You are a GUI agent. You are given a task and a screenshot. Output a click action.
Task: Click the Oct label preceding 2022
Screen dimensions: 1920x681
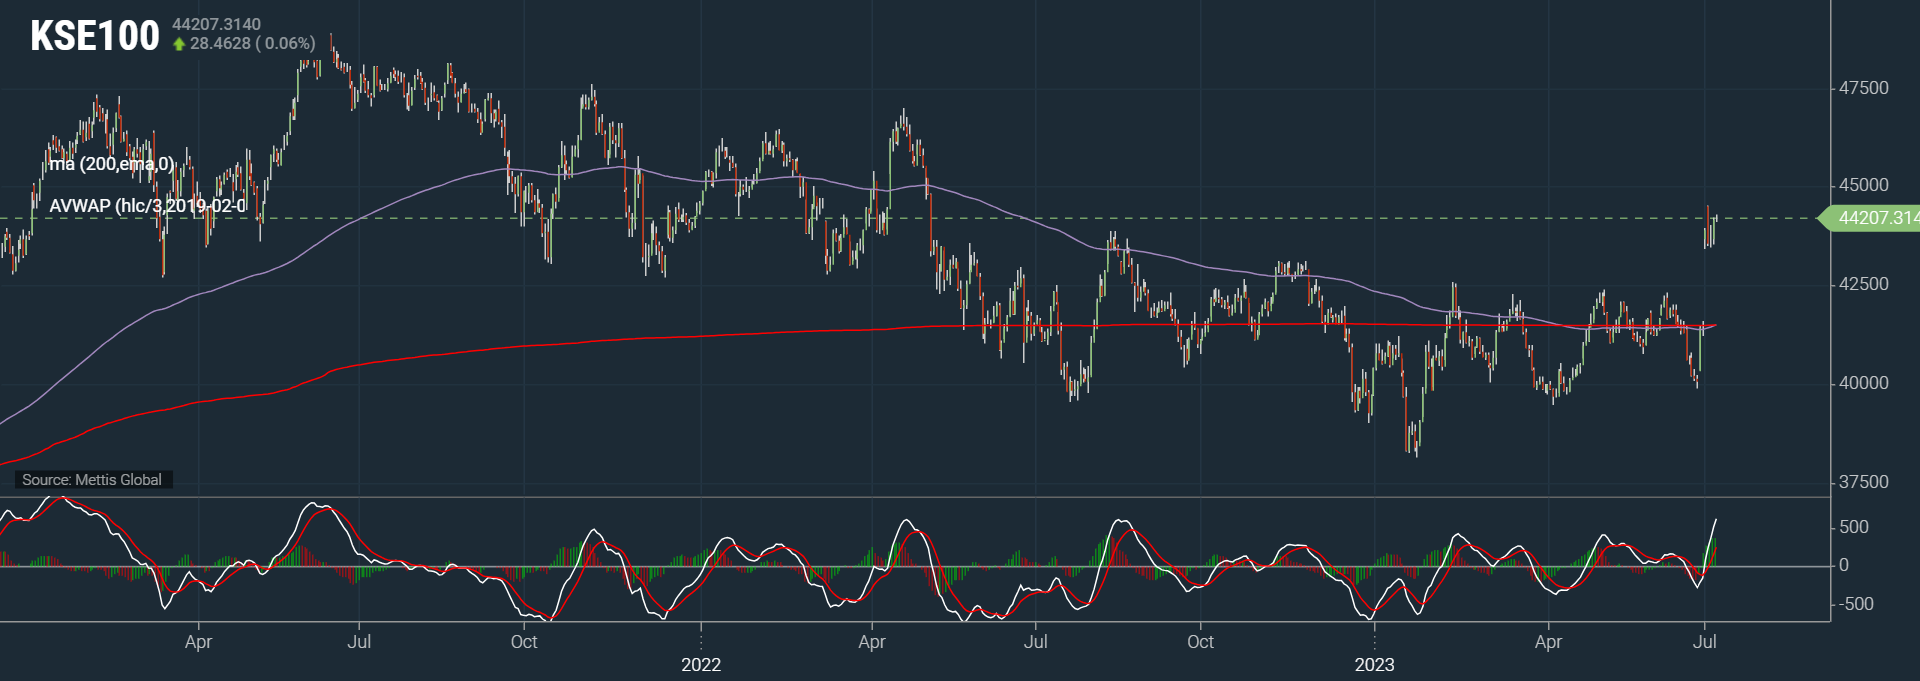click(x=524, y=642)
